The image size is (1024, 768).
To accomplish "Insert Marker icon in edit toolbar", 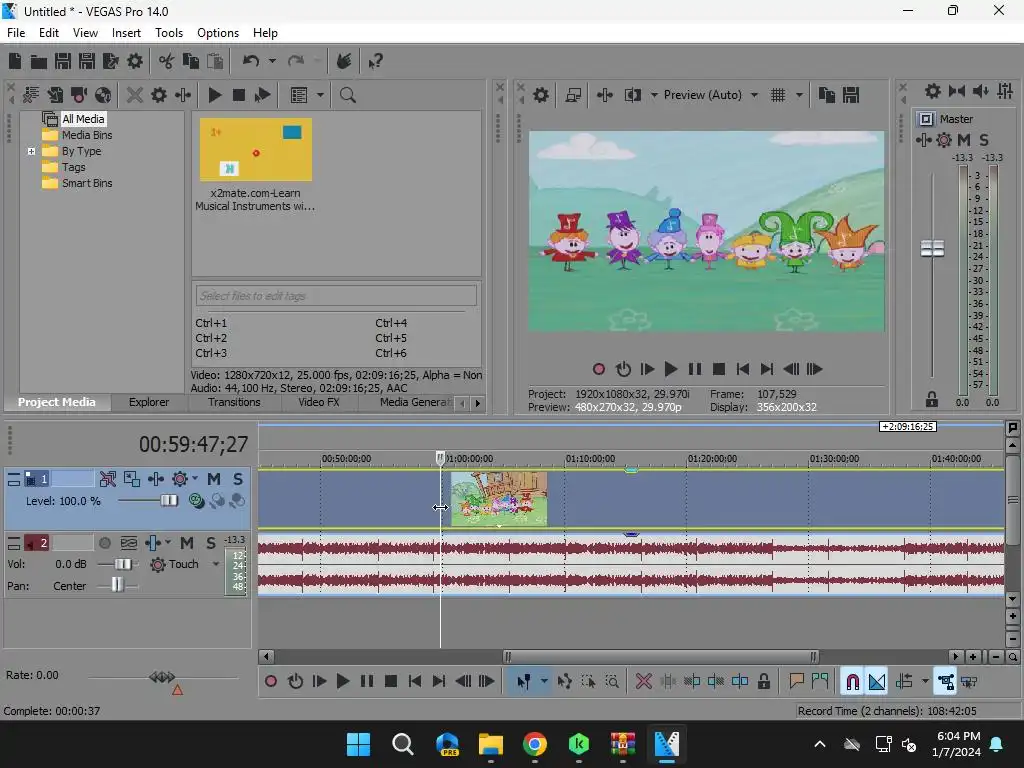I will point(796,682).
